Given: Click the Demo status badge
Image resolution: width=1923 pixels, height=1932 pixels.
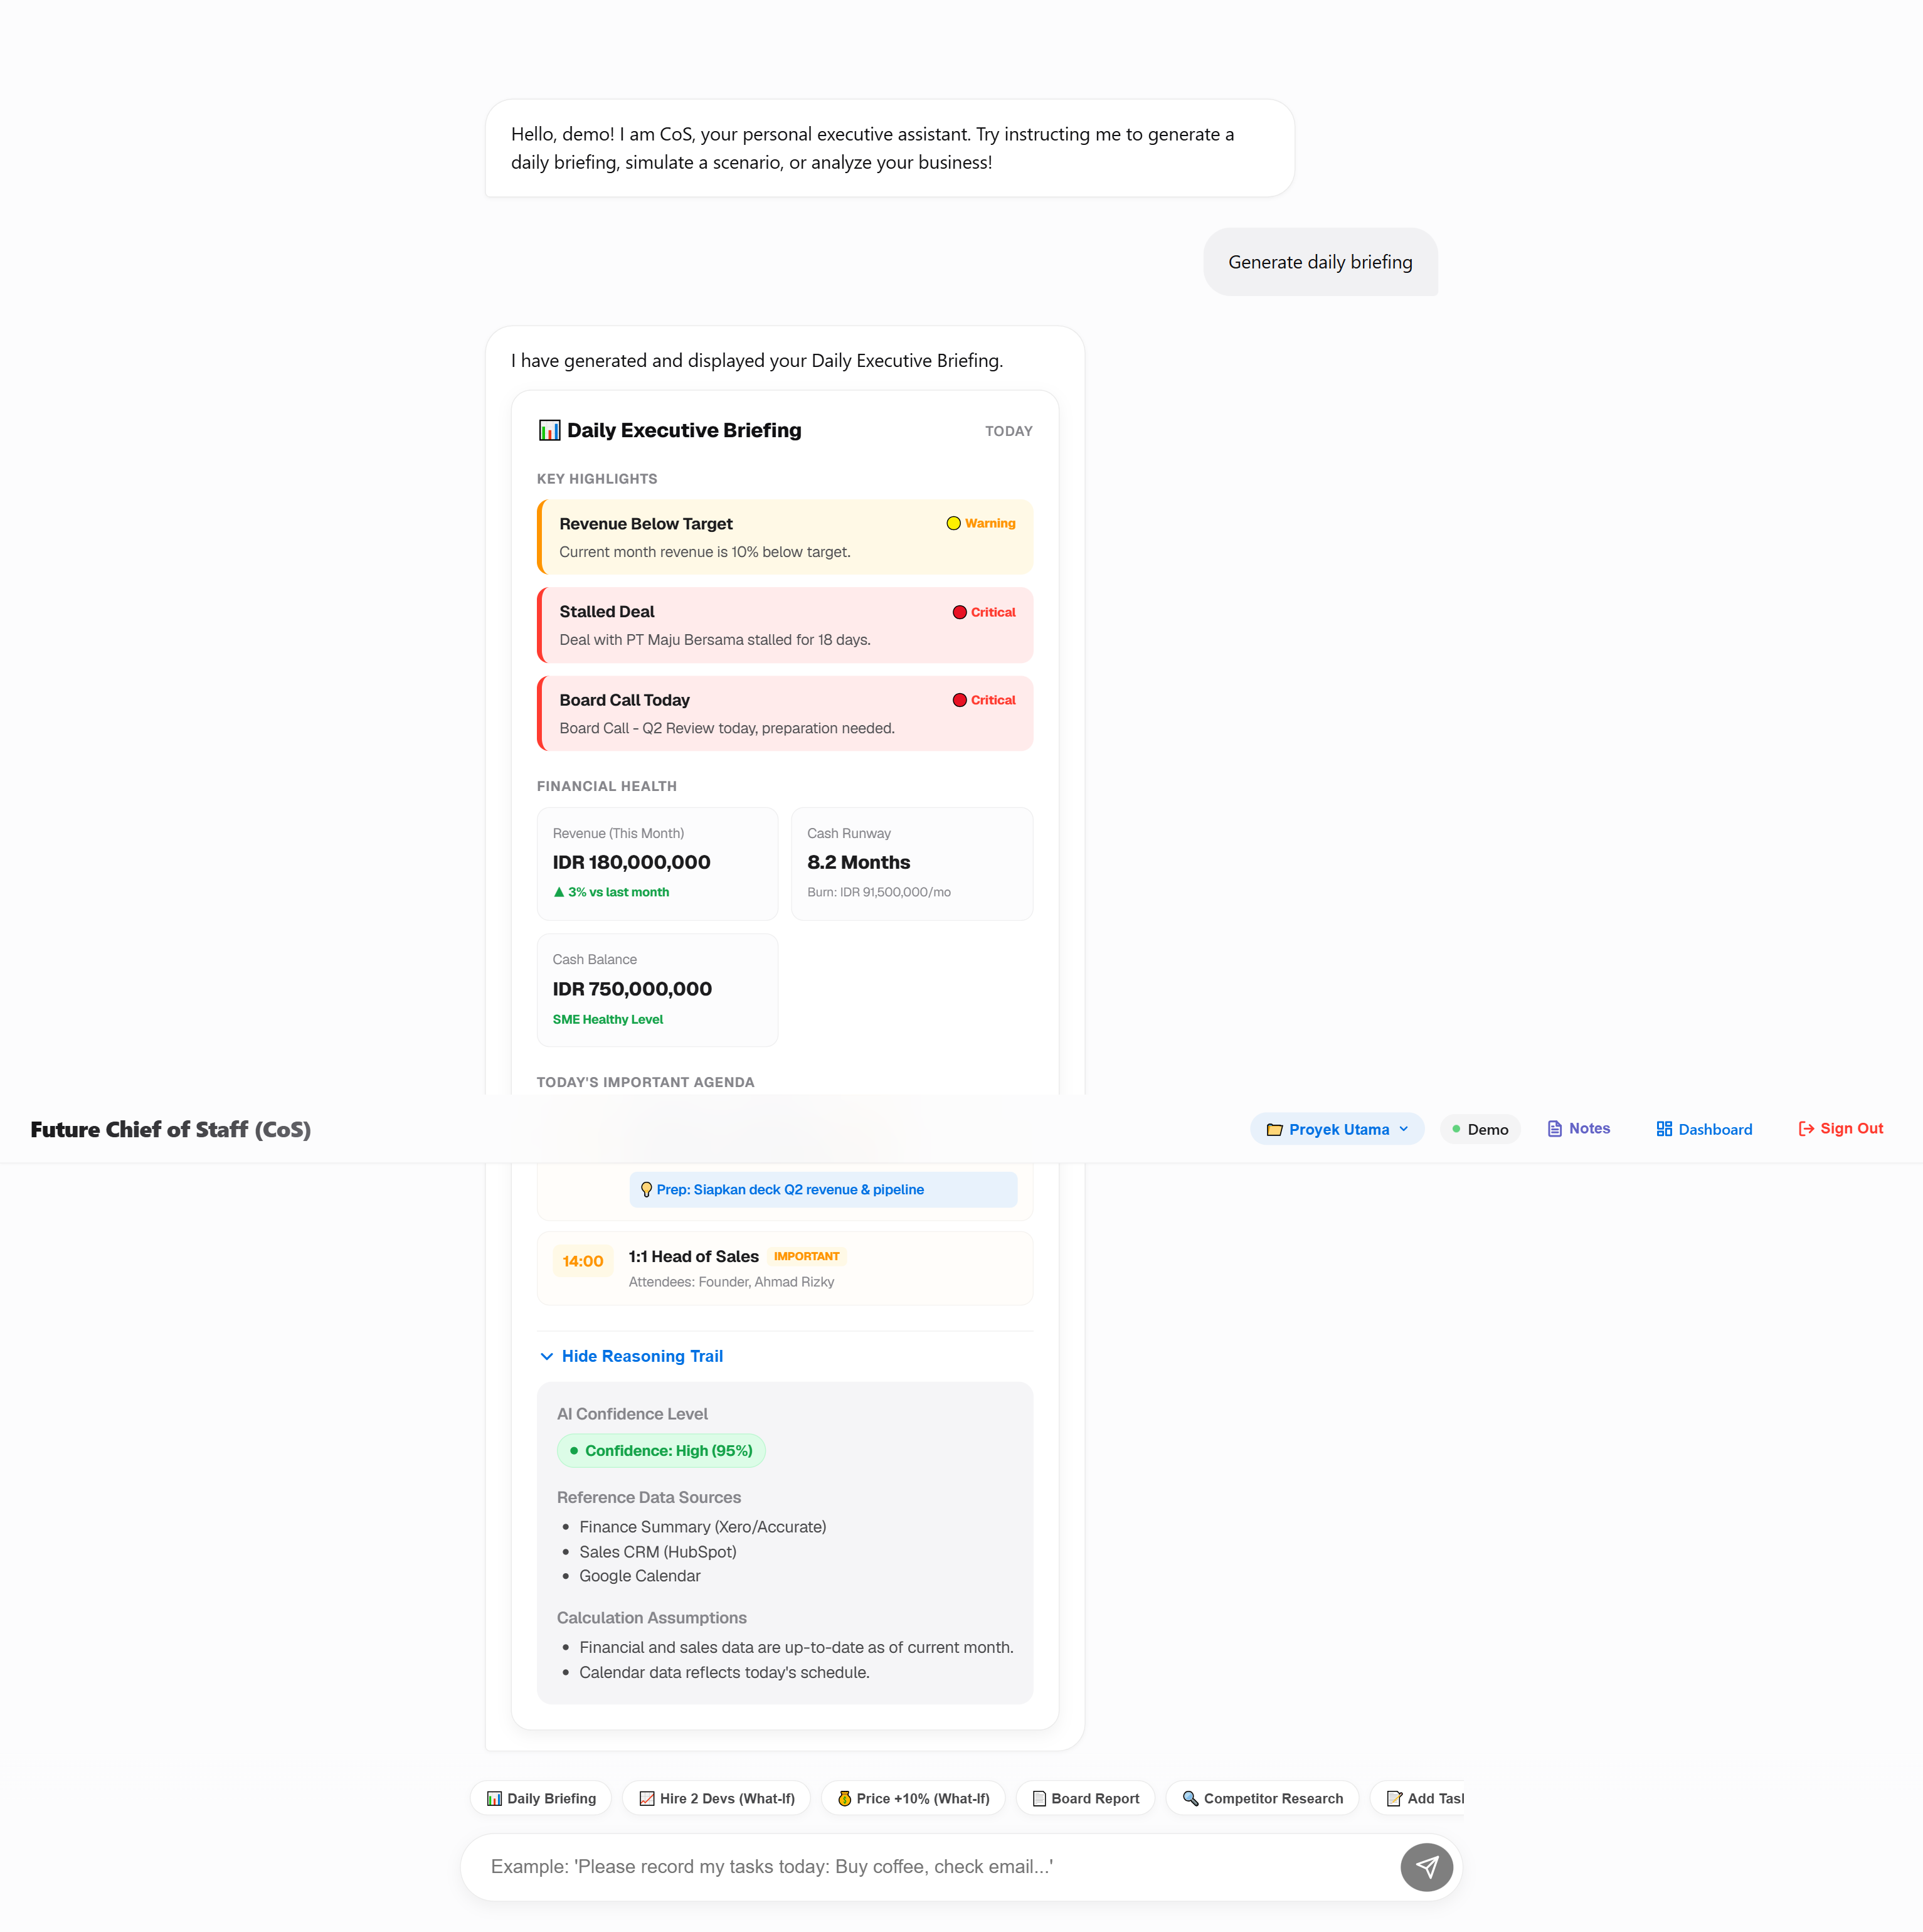Looking at the screenshot, I should (1480, 1129).
